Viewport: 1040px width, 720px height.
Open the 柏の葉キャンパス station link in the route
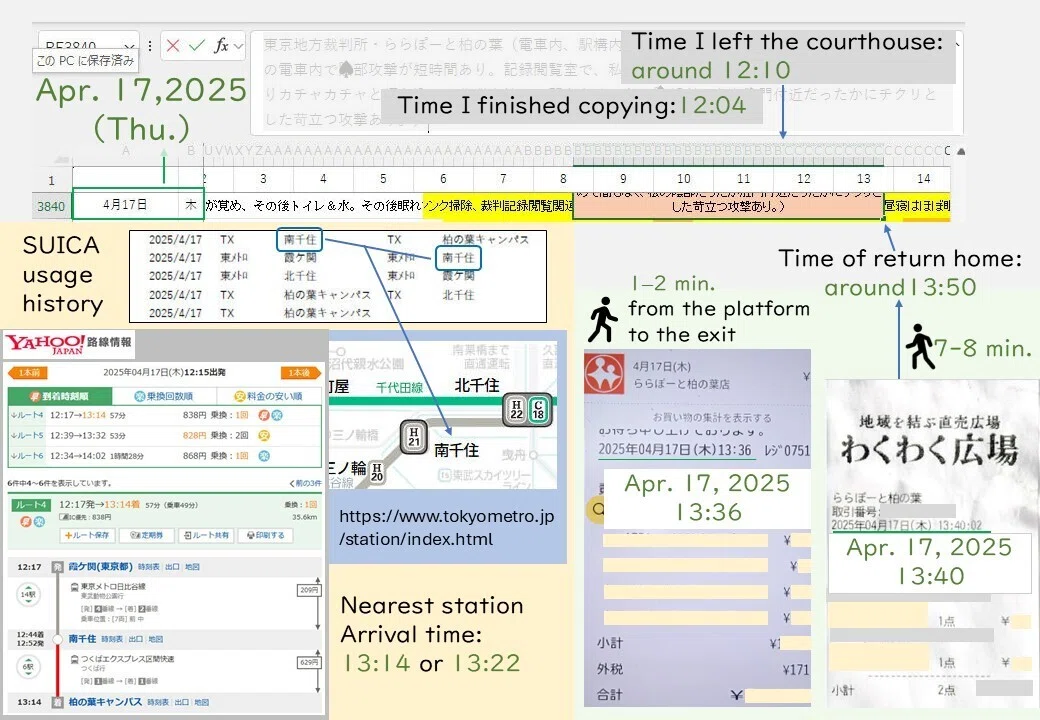[x=105, y=701]
